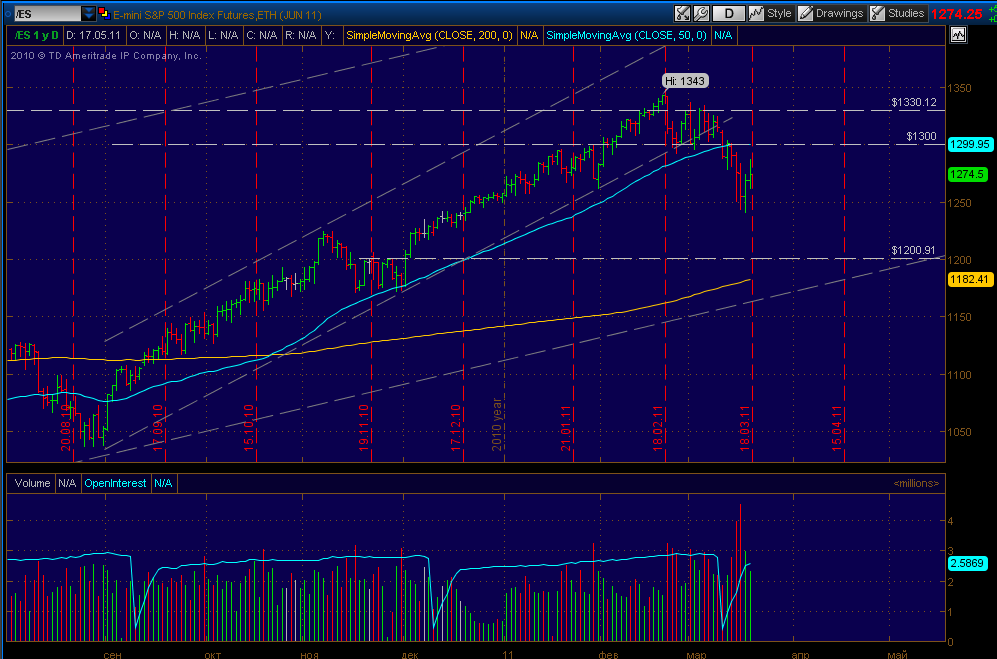Click the C: N/A close value cell
The image size is (997, 659).
coord(261,36)
